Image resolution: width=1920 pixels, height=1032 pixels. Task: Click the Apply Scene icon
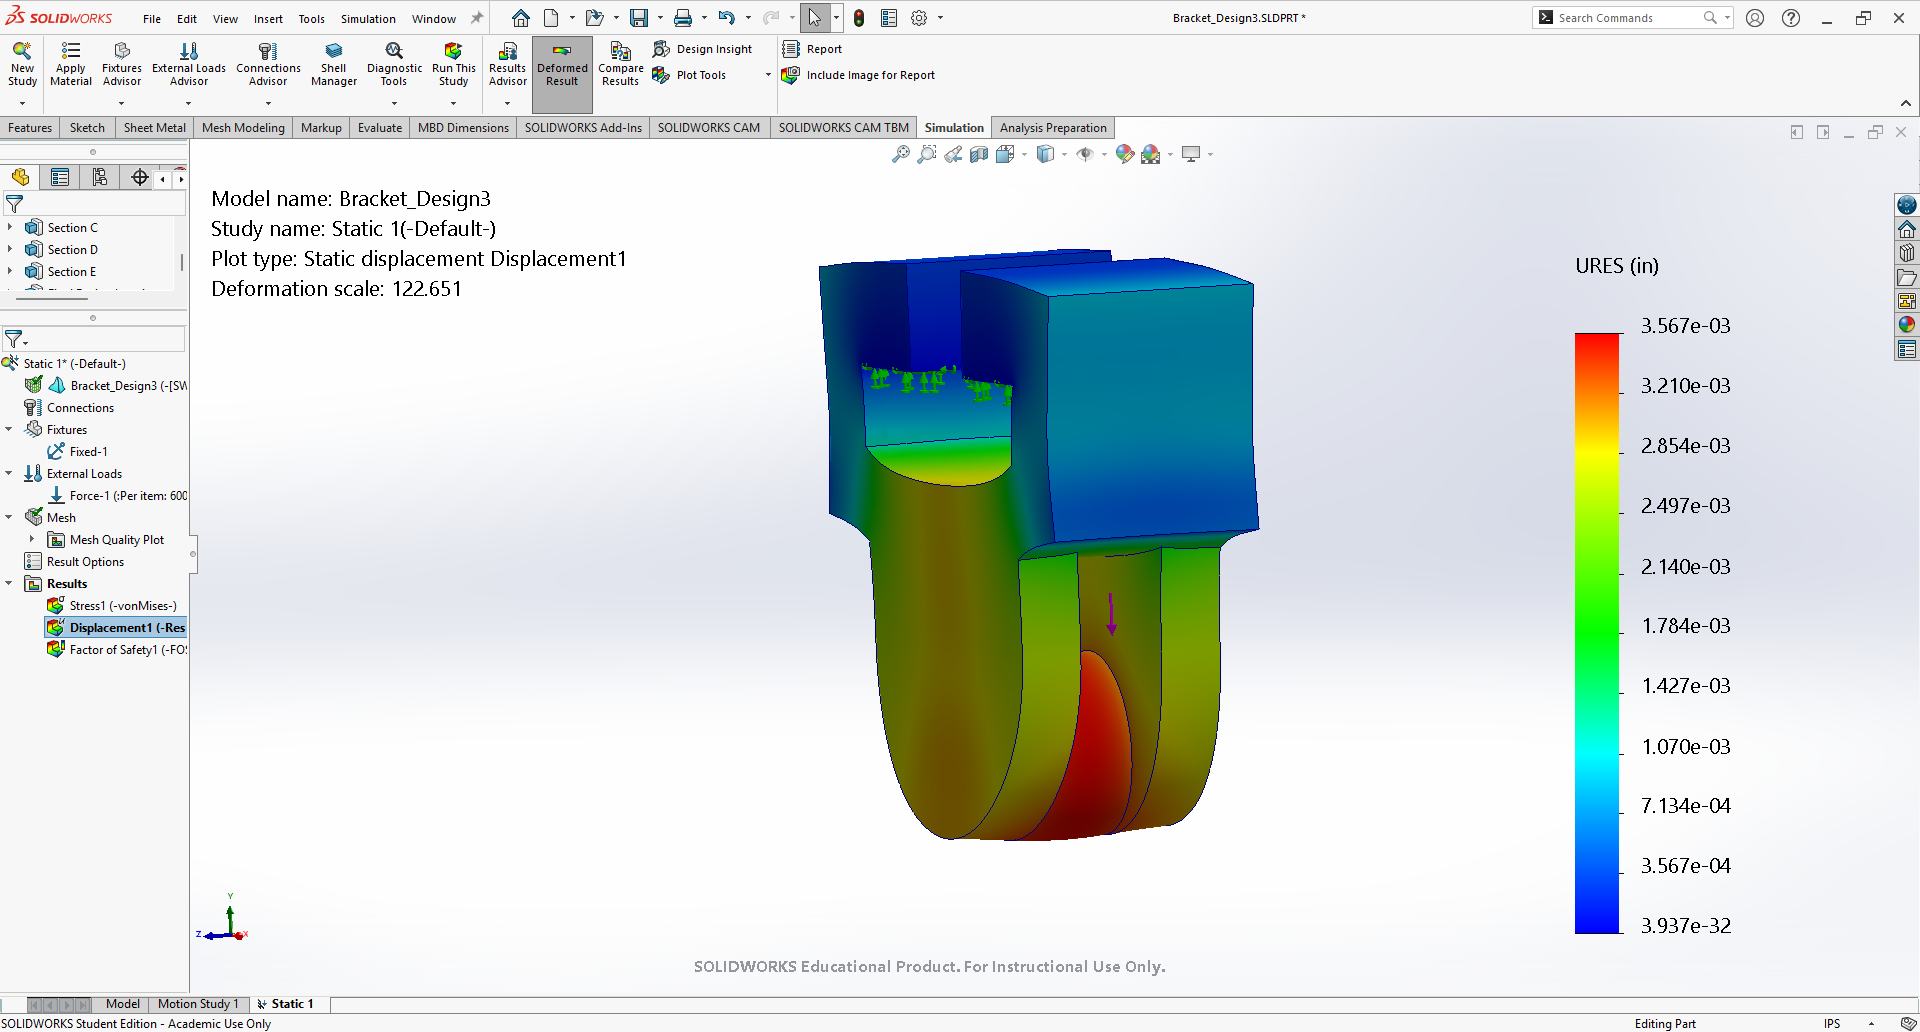point(1151,154)
